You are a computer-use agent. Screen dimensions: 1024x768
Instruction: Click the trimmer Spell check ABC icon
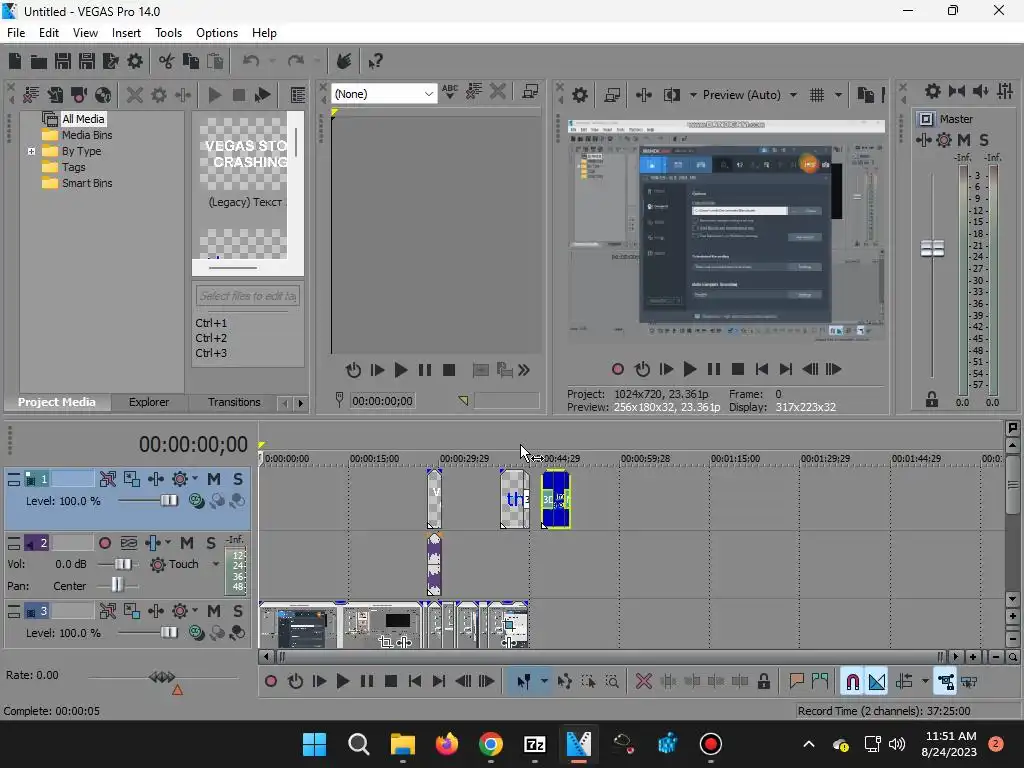click(x=450, y=91)
